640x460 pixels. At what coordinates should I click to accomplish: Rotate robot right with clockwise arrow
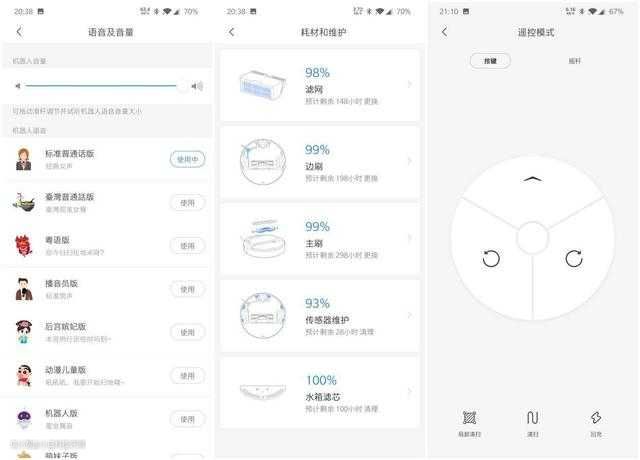coord(574,258)
